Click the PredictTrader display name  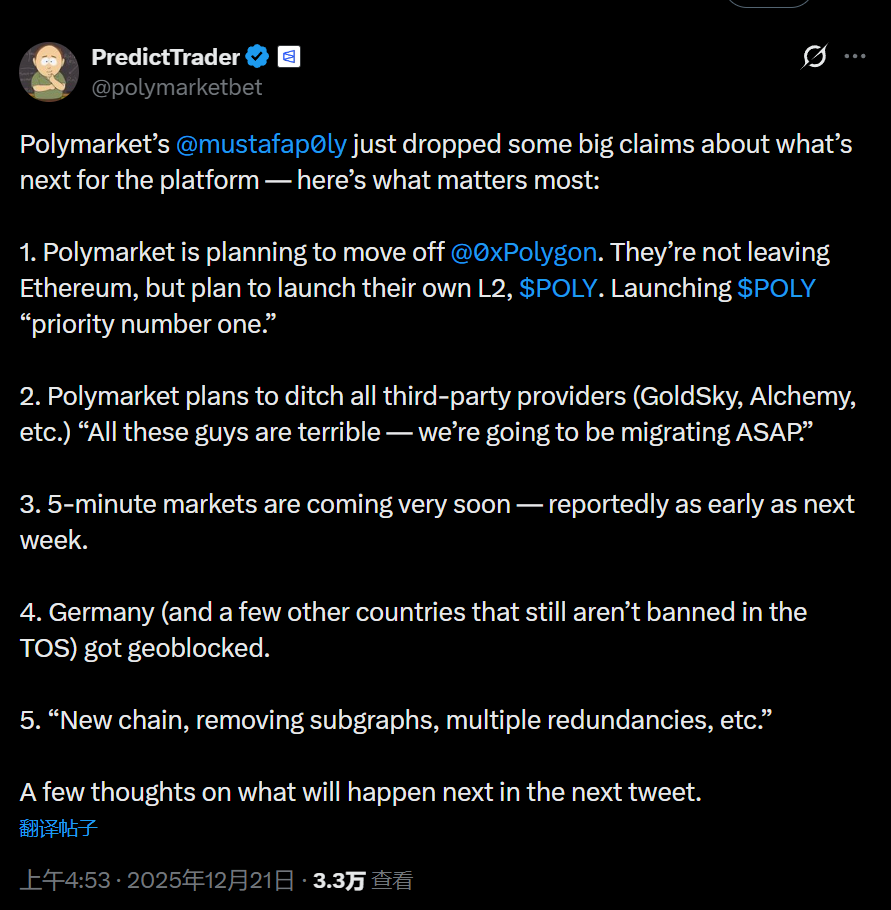166,57
